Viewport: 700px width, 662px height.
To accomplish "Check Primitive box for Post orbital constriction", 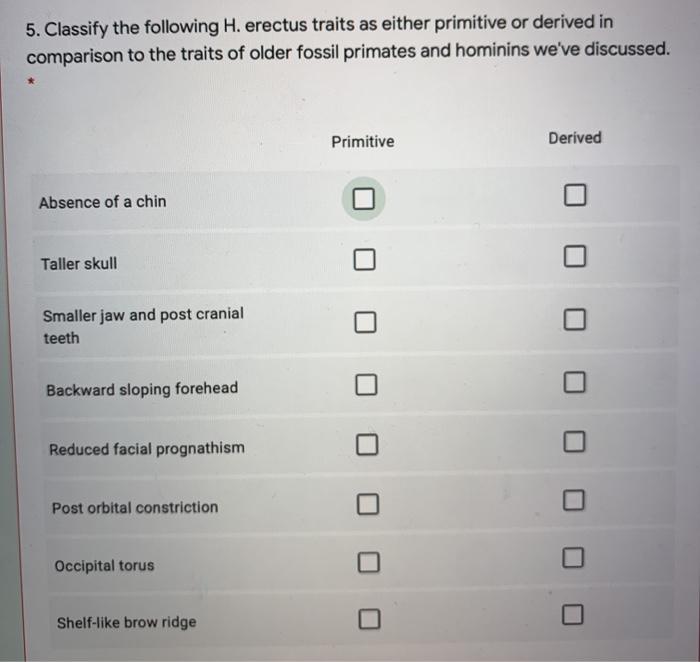I will [x=368, y=504].
